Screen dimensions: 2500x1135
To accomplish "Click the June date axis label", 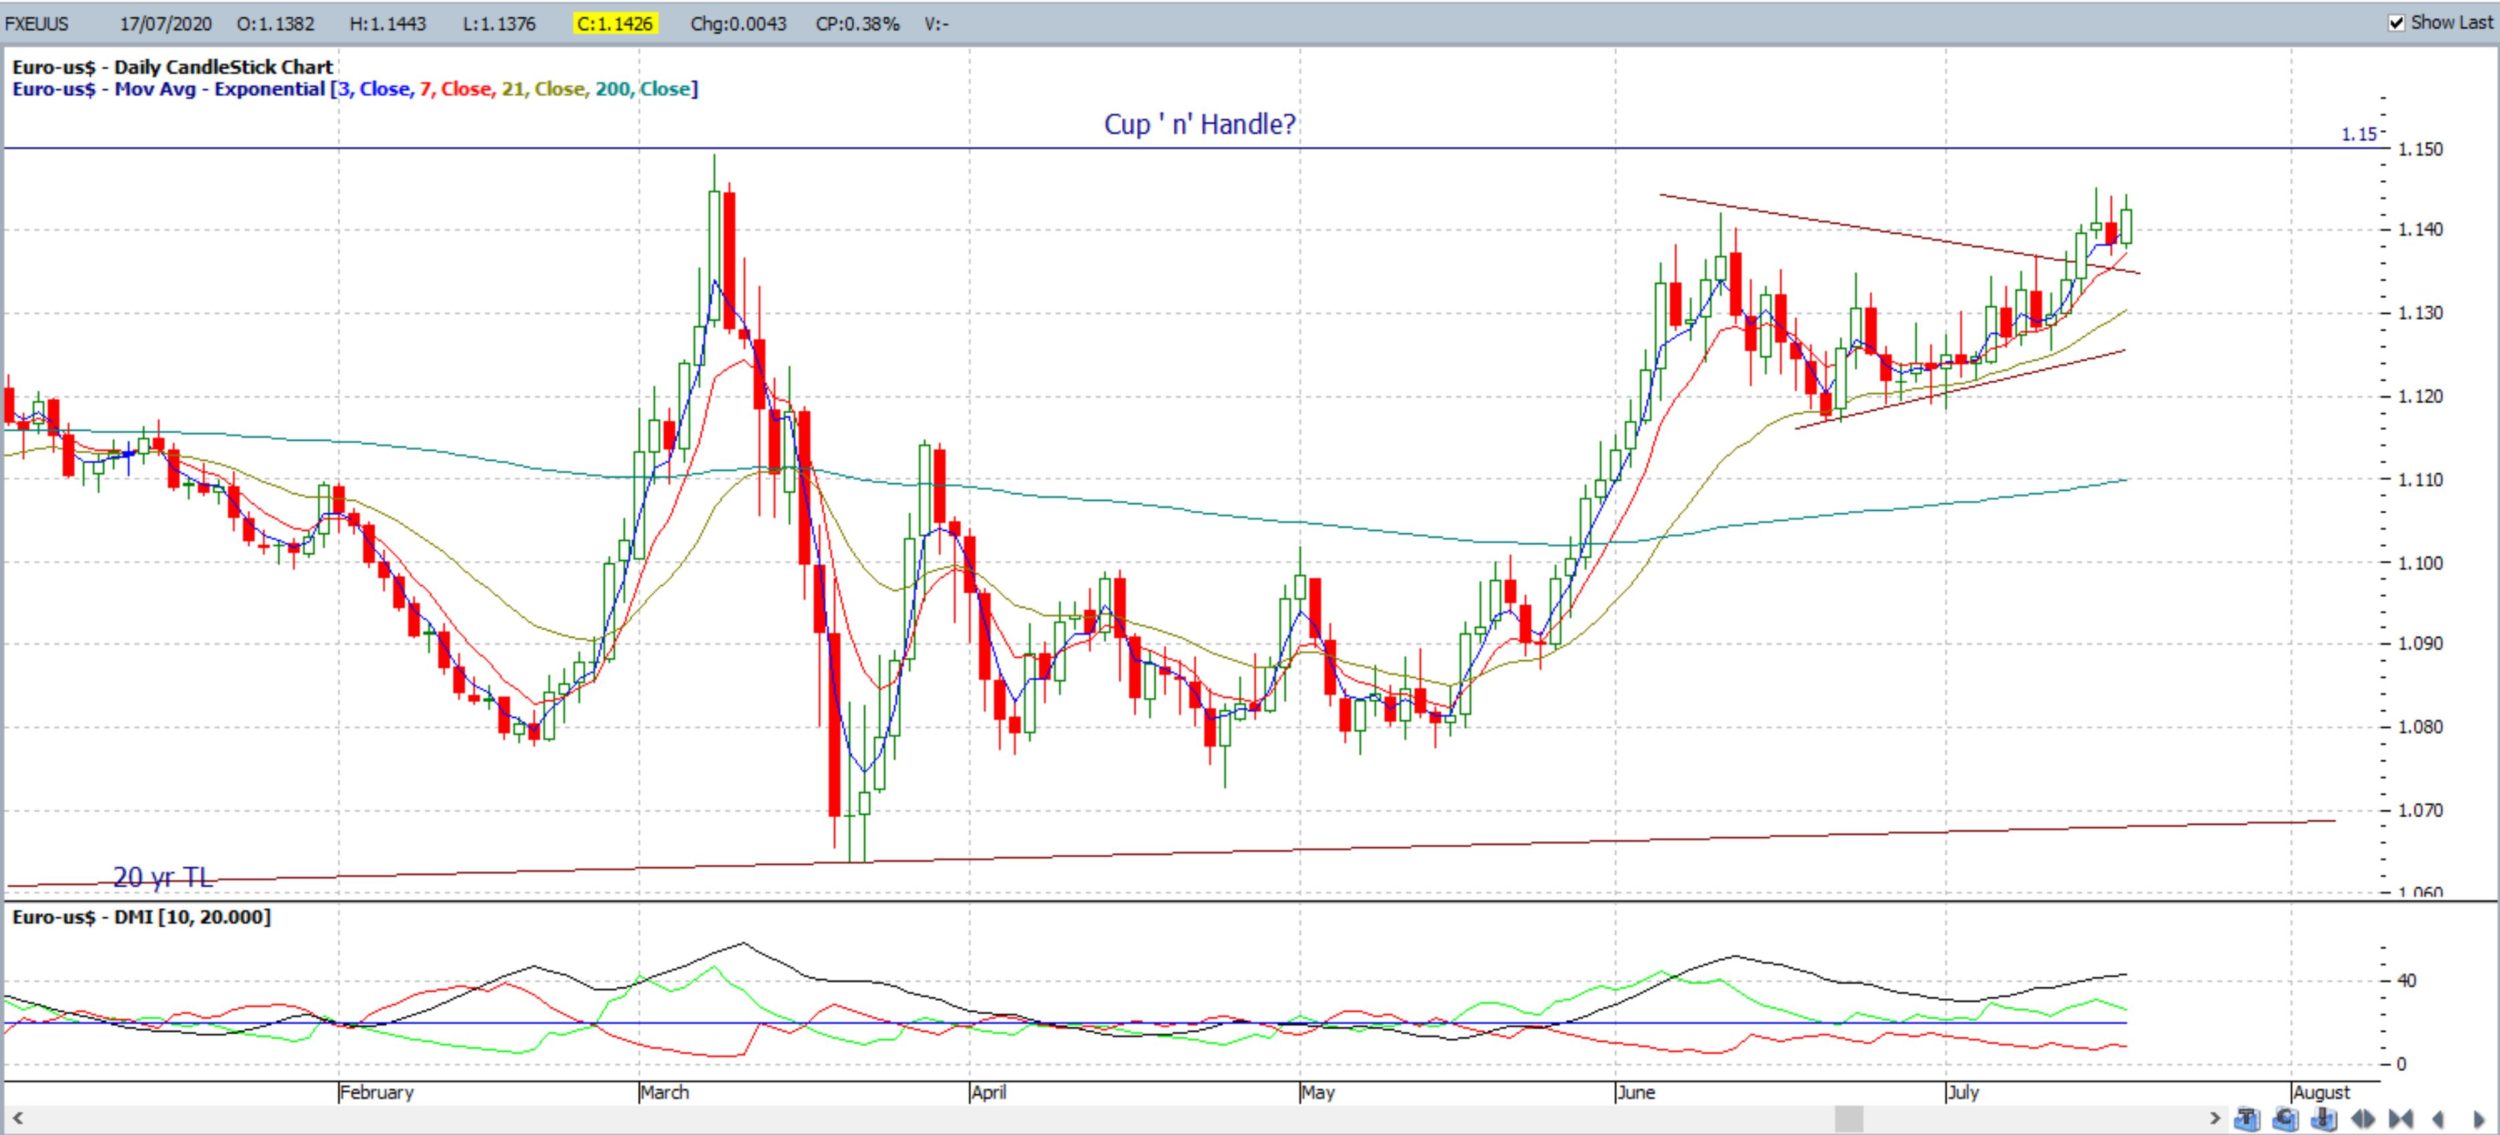I will pyautogui.click(x=1636, y=1092).
